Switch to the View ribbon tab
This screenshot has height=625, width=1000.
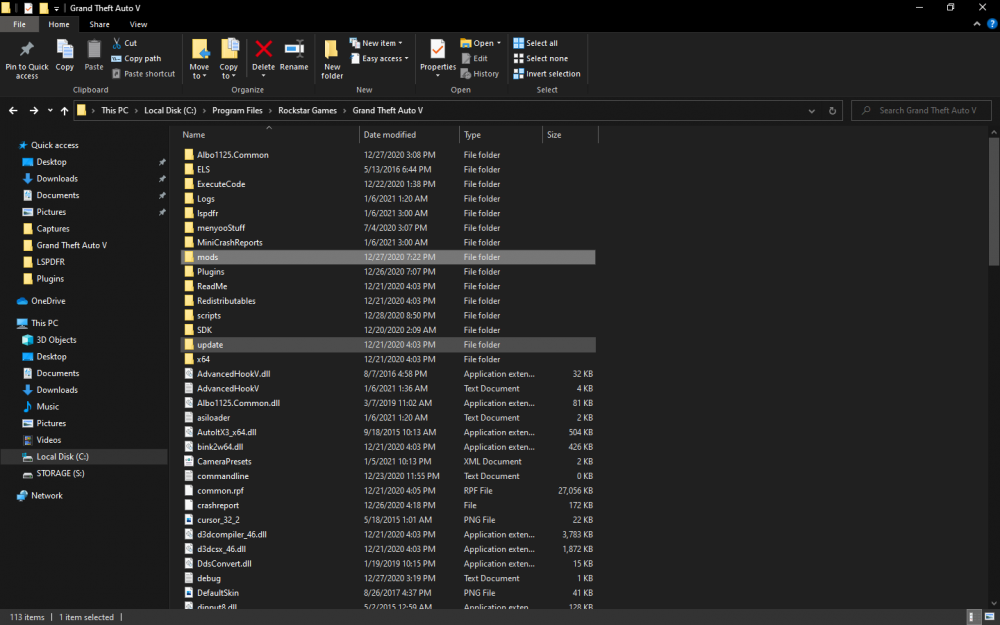coord(138,24)
